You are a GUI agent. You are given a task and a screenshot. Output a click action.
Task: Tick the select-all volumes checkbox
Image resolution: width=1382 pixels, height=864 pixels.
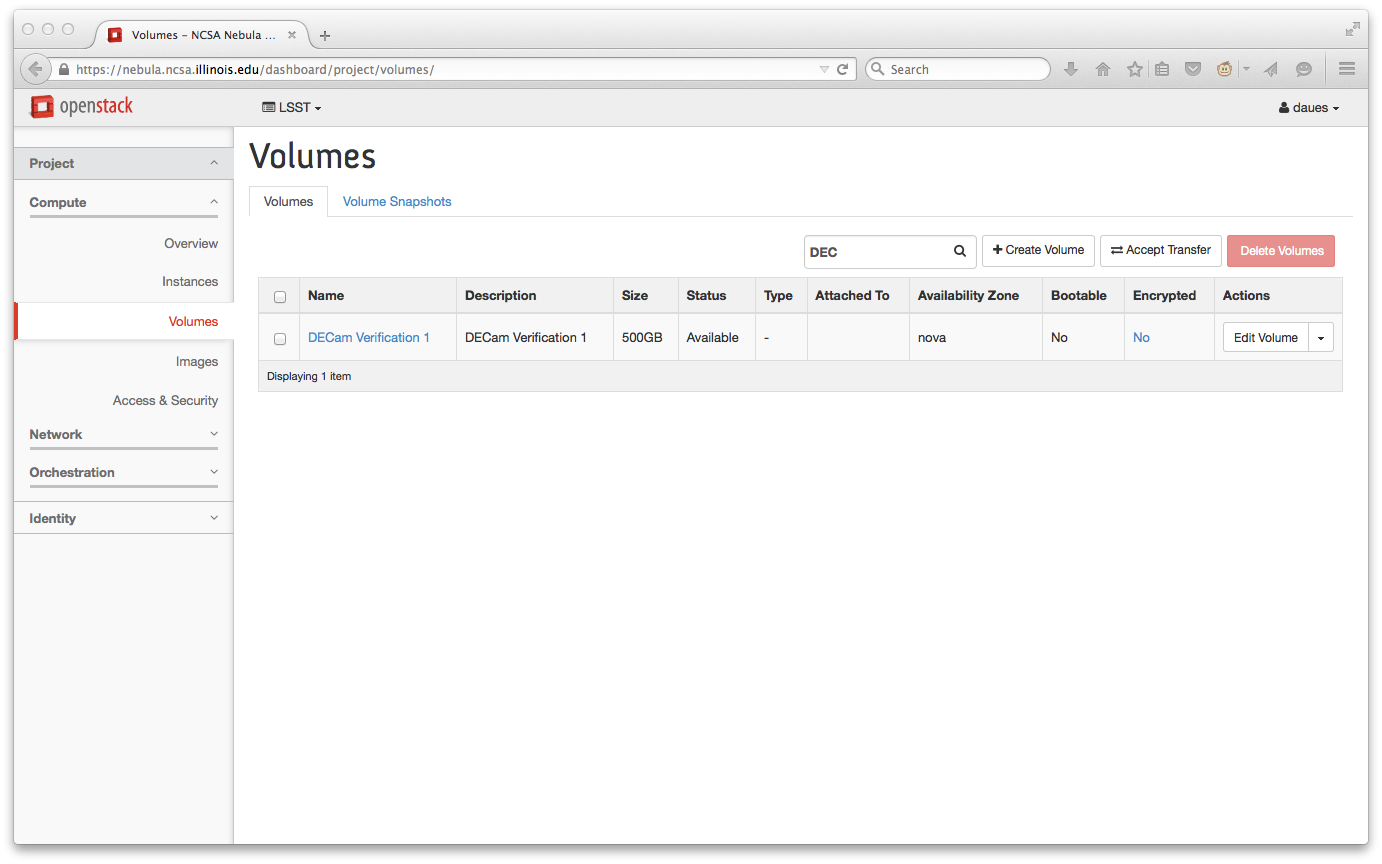pyautogui.click(x=280, y=297)
